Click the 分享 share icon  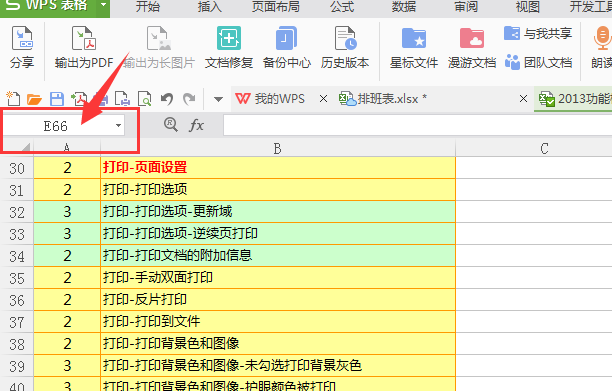pos(22,38)
